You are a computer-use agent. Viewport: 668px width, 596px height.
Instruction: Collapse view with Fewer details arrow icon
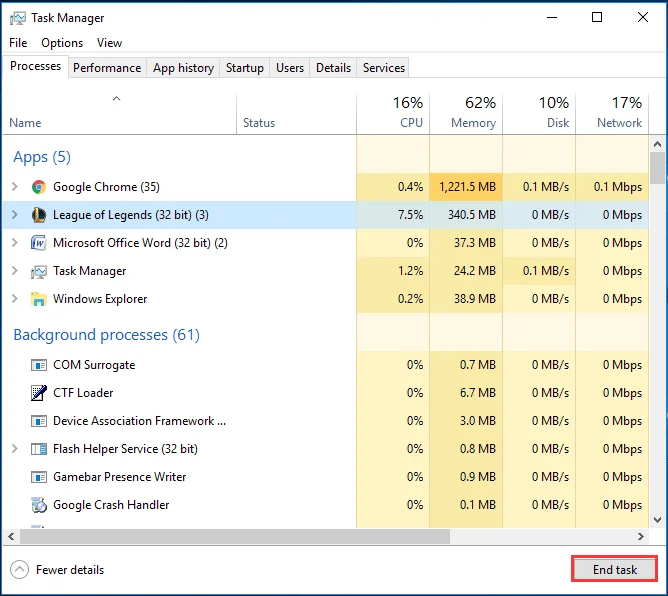coord(20,570)
